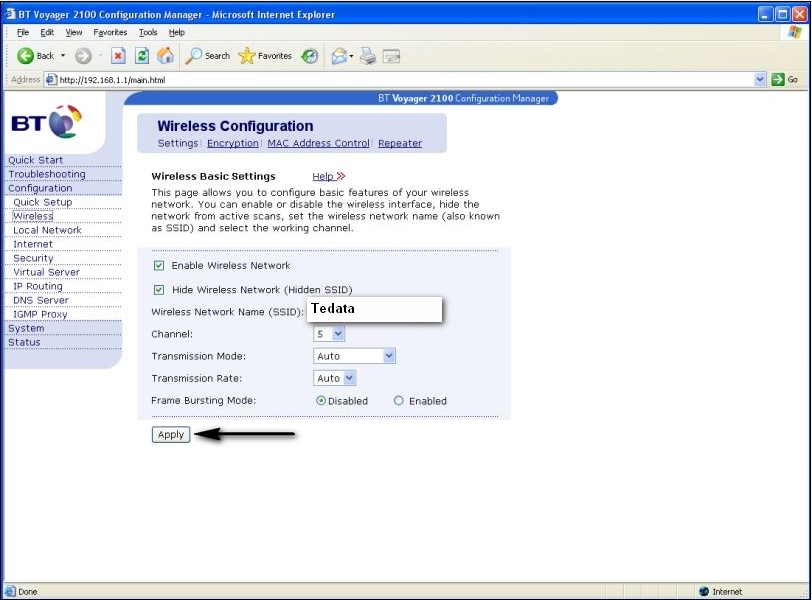Open the Tools menu
This screenshot has width=812, height=600.
(x=148, y=32)
